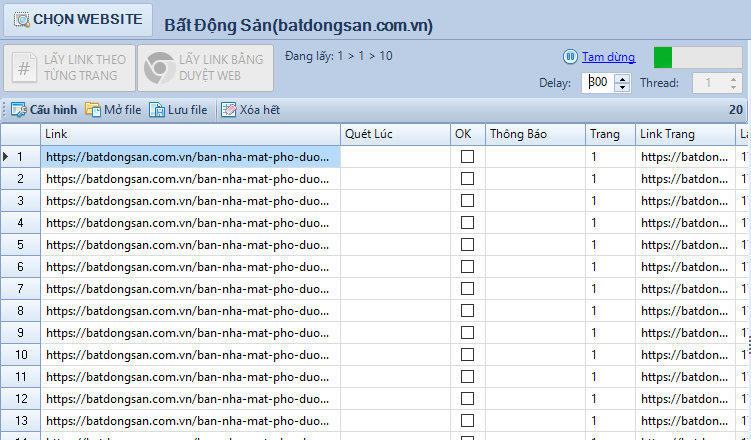Click the Cấu hình icon
The image size is (751, 440).
pos(19,110)
